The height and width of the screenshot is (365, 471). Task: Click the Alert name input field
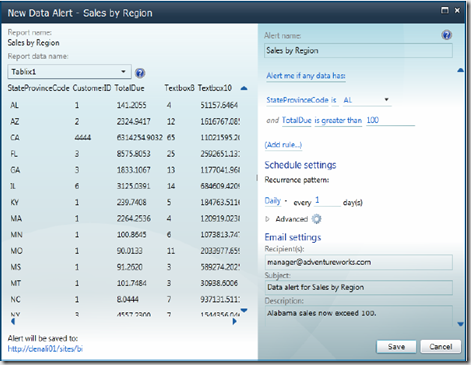click(358, 51)
